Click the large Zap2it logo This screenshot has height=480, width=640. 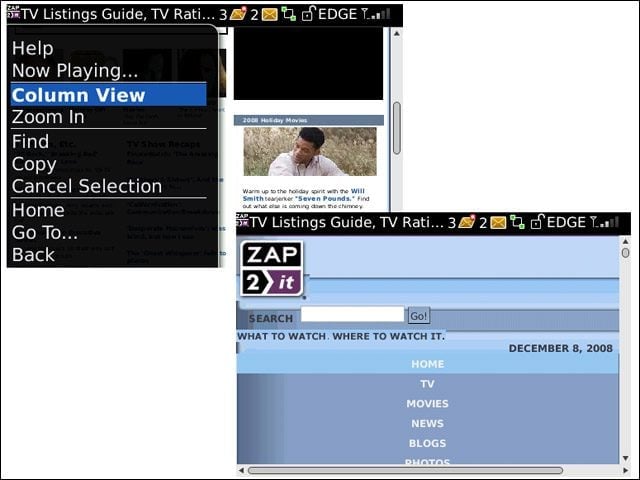pos(272,269)
